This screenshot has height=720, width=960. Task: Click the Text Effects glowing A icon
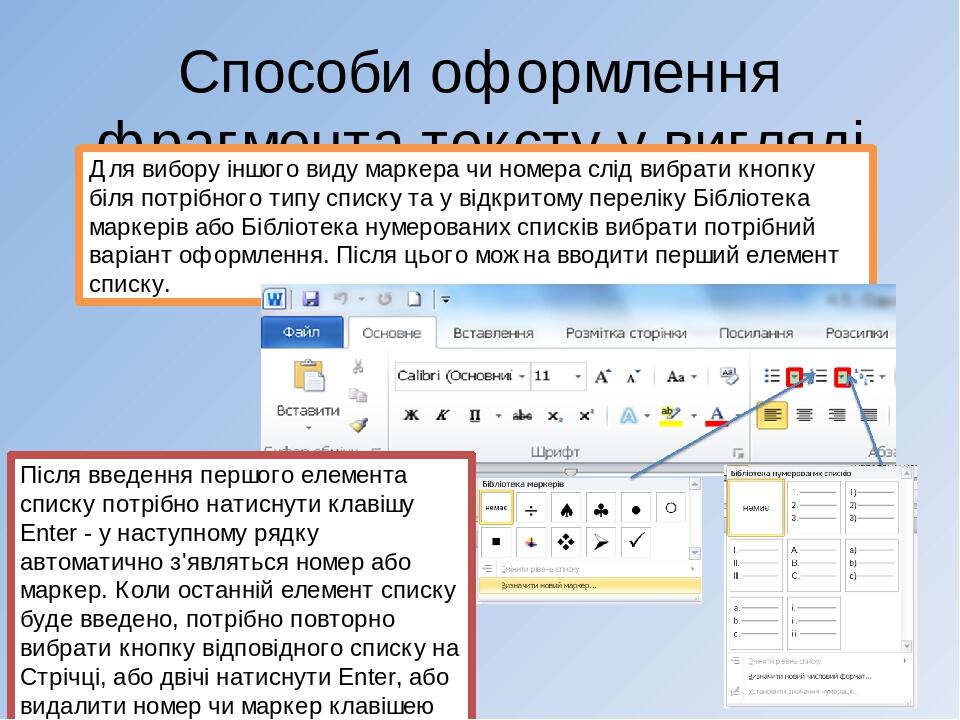[629, 416]
